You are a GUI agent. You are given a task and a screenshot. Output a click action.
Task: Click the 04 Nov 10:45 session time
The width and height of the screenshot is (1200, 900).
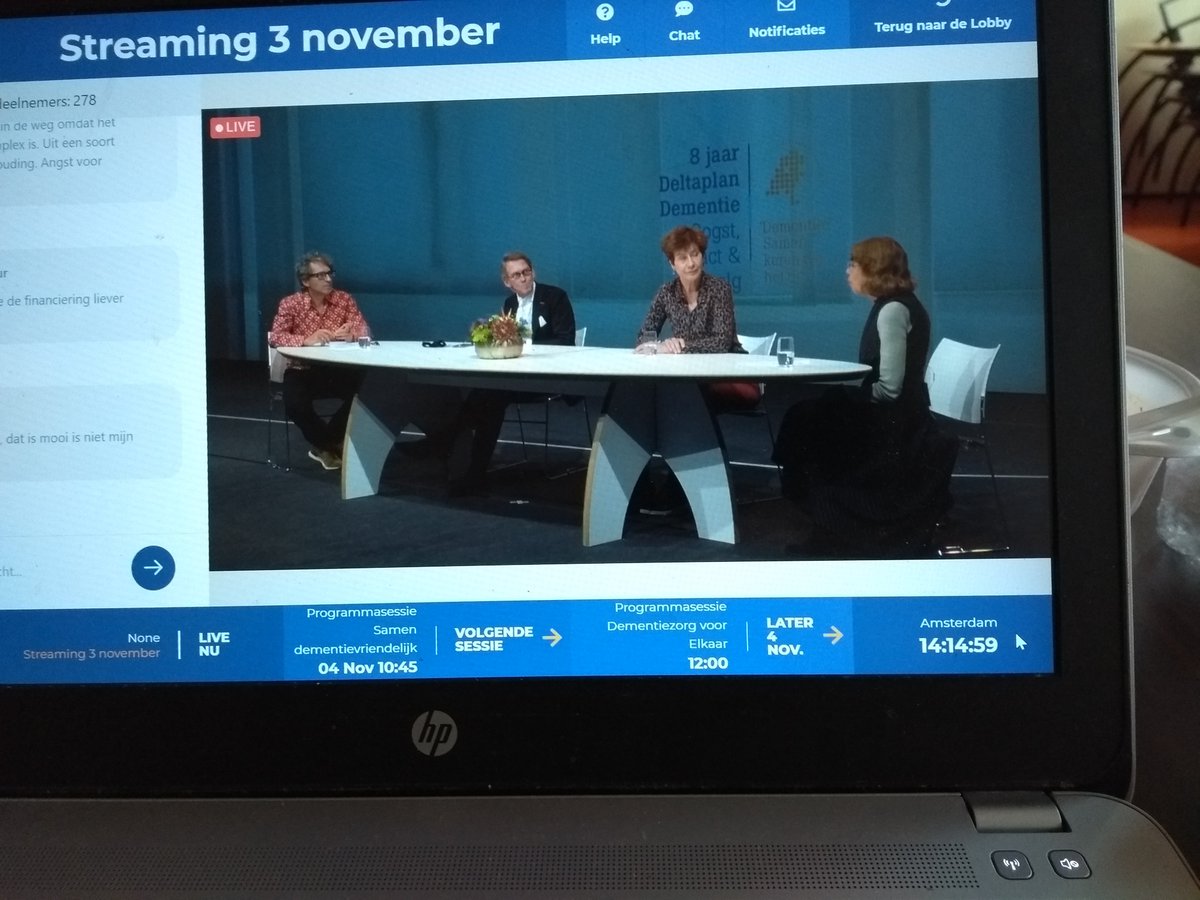pyautogui.click(x=367, y=667)
